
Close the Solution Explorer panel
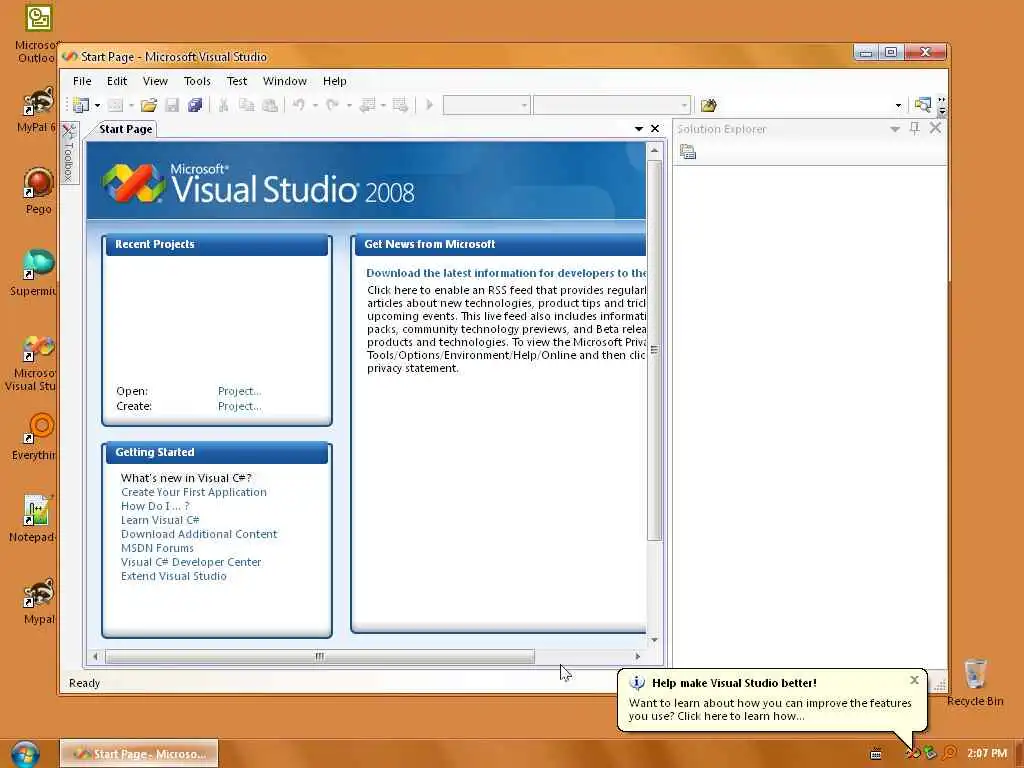[x=935, y=129]
